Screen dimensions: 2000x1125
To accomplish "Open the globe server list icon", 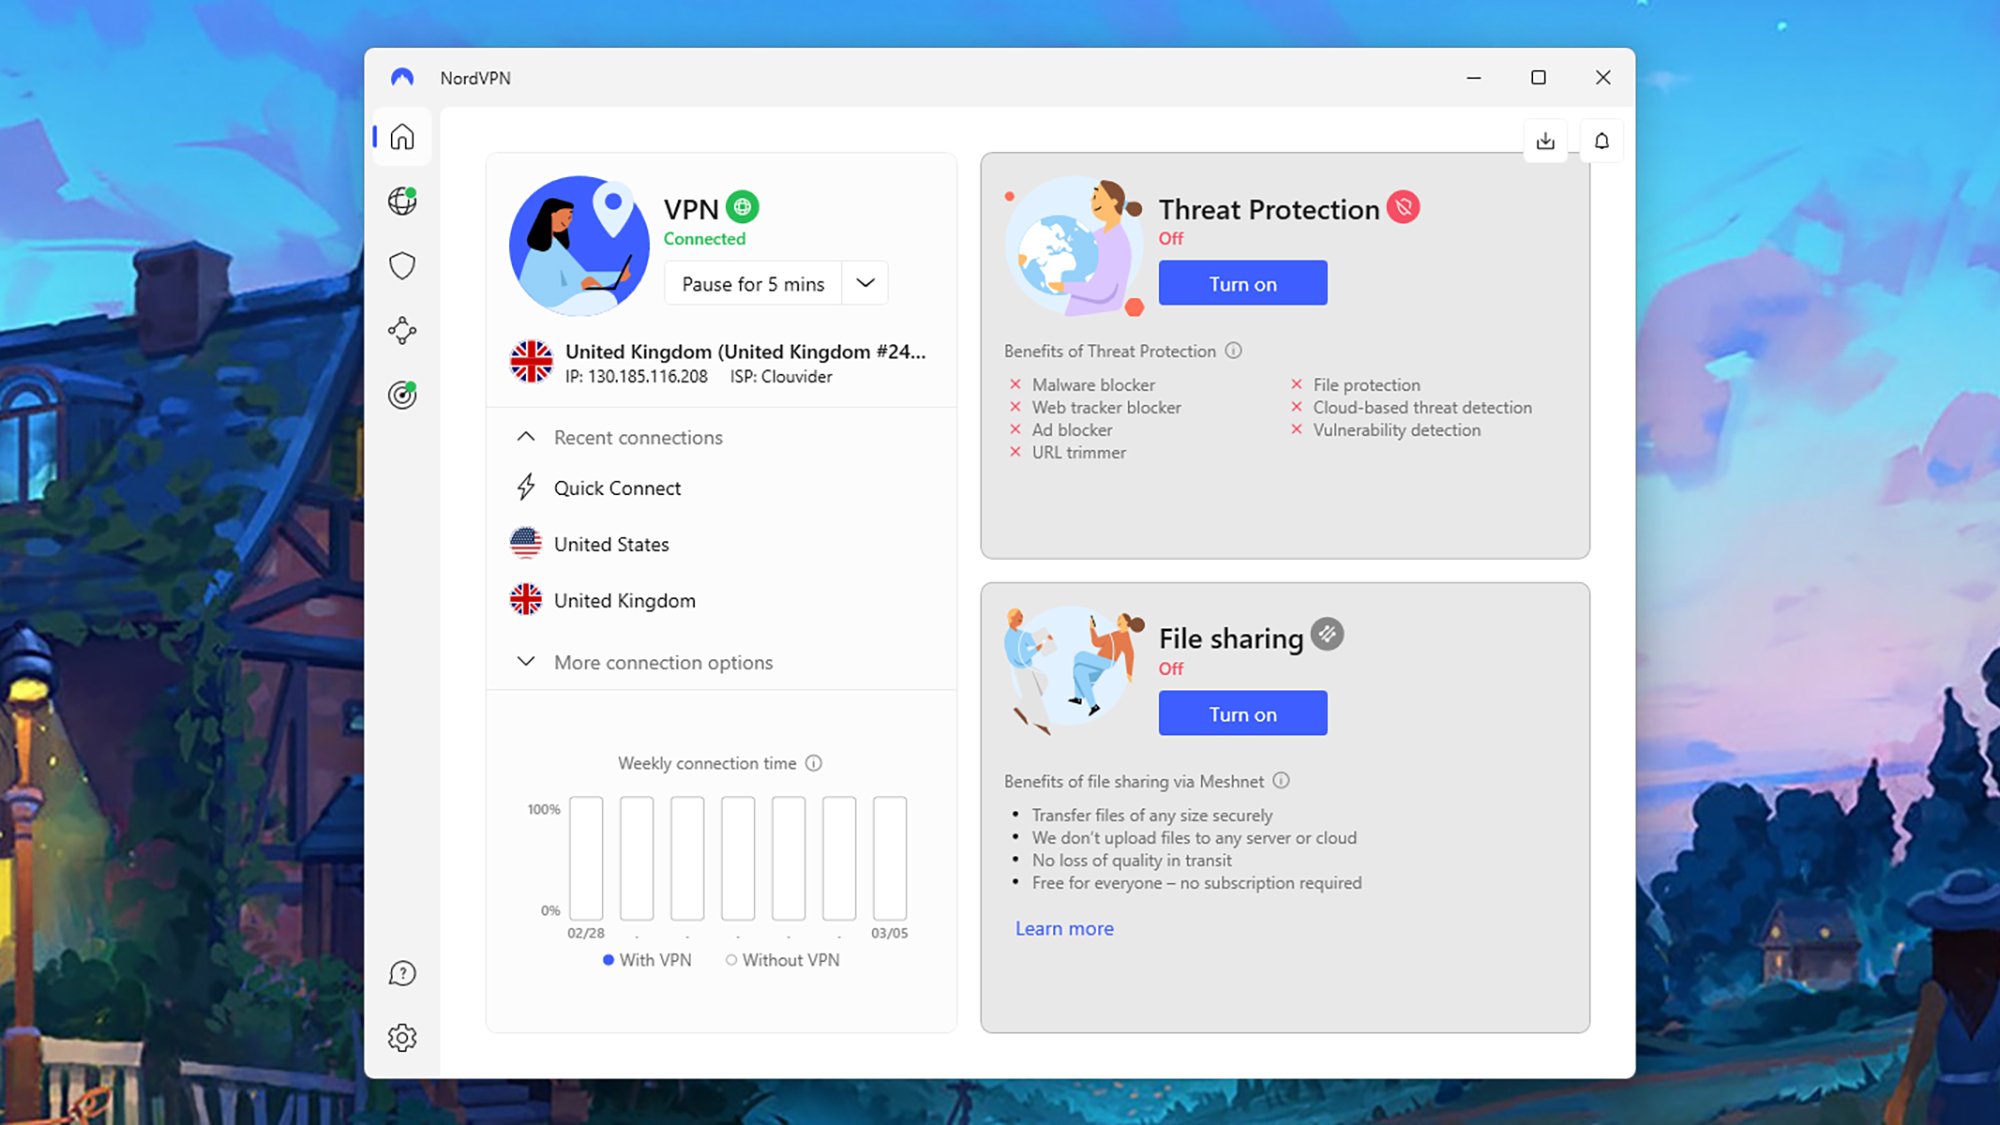I will 402,201.
